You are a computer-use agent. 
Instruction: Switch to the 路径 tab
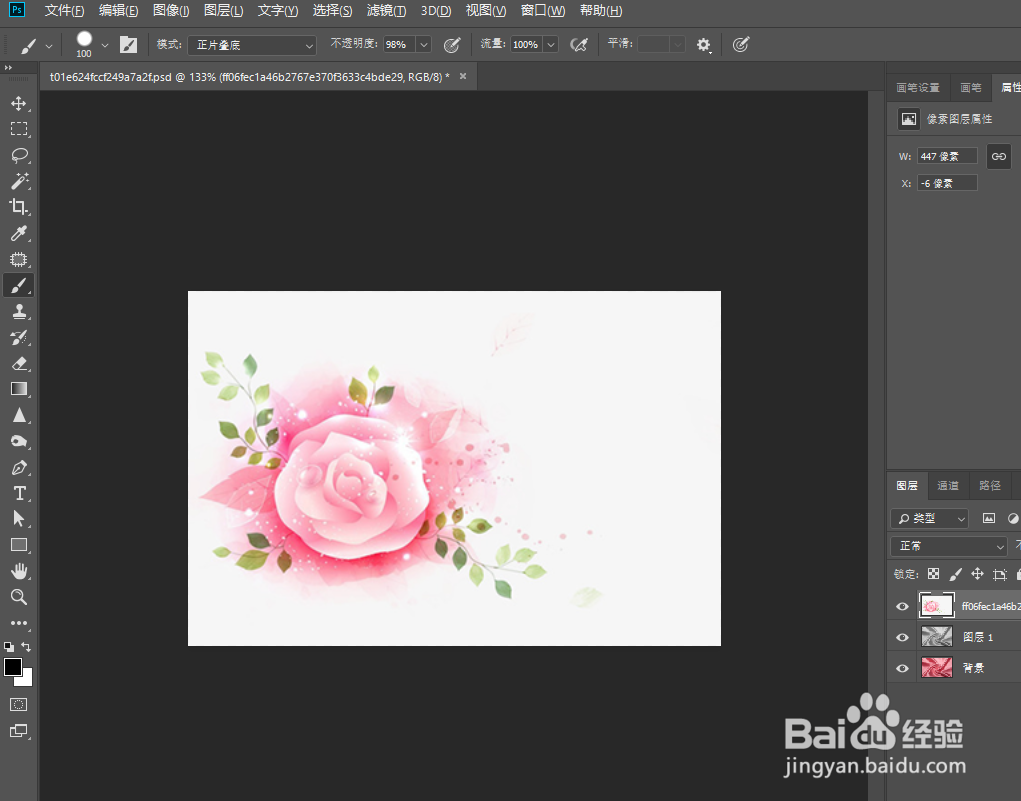tap(990, 485)
